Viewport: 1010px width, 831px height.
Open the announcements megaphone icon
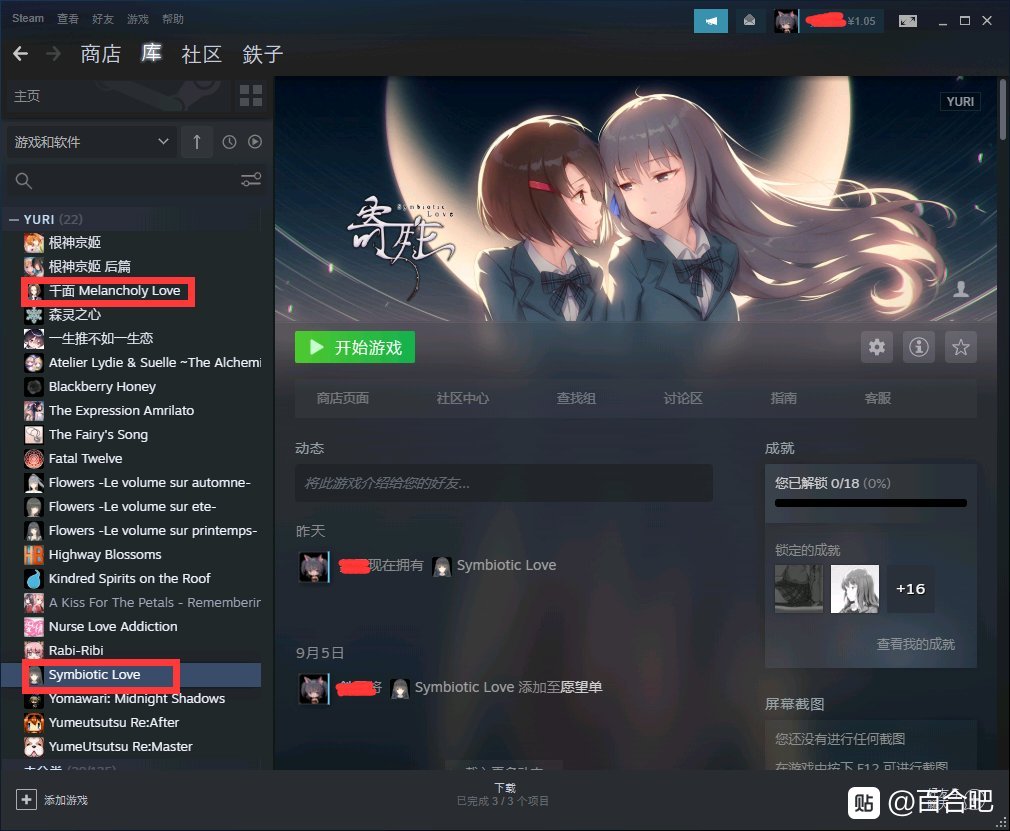point(710,21)
